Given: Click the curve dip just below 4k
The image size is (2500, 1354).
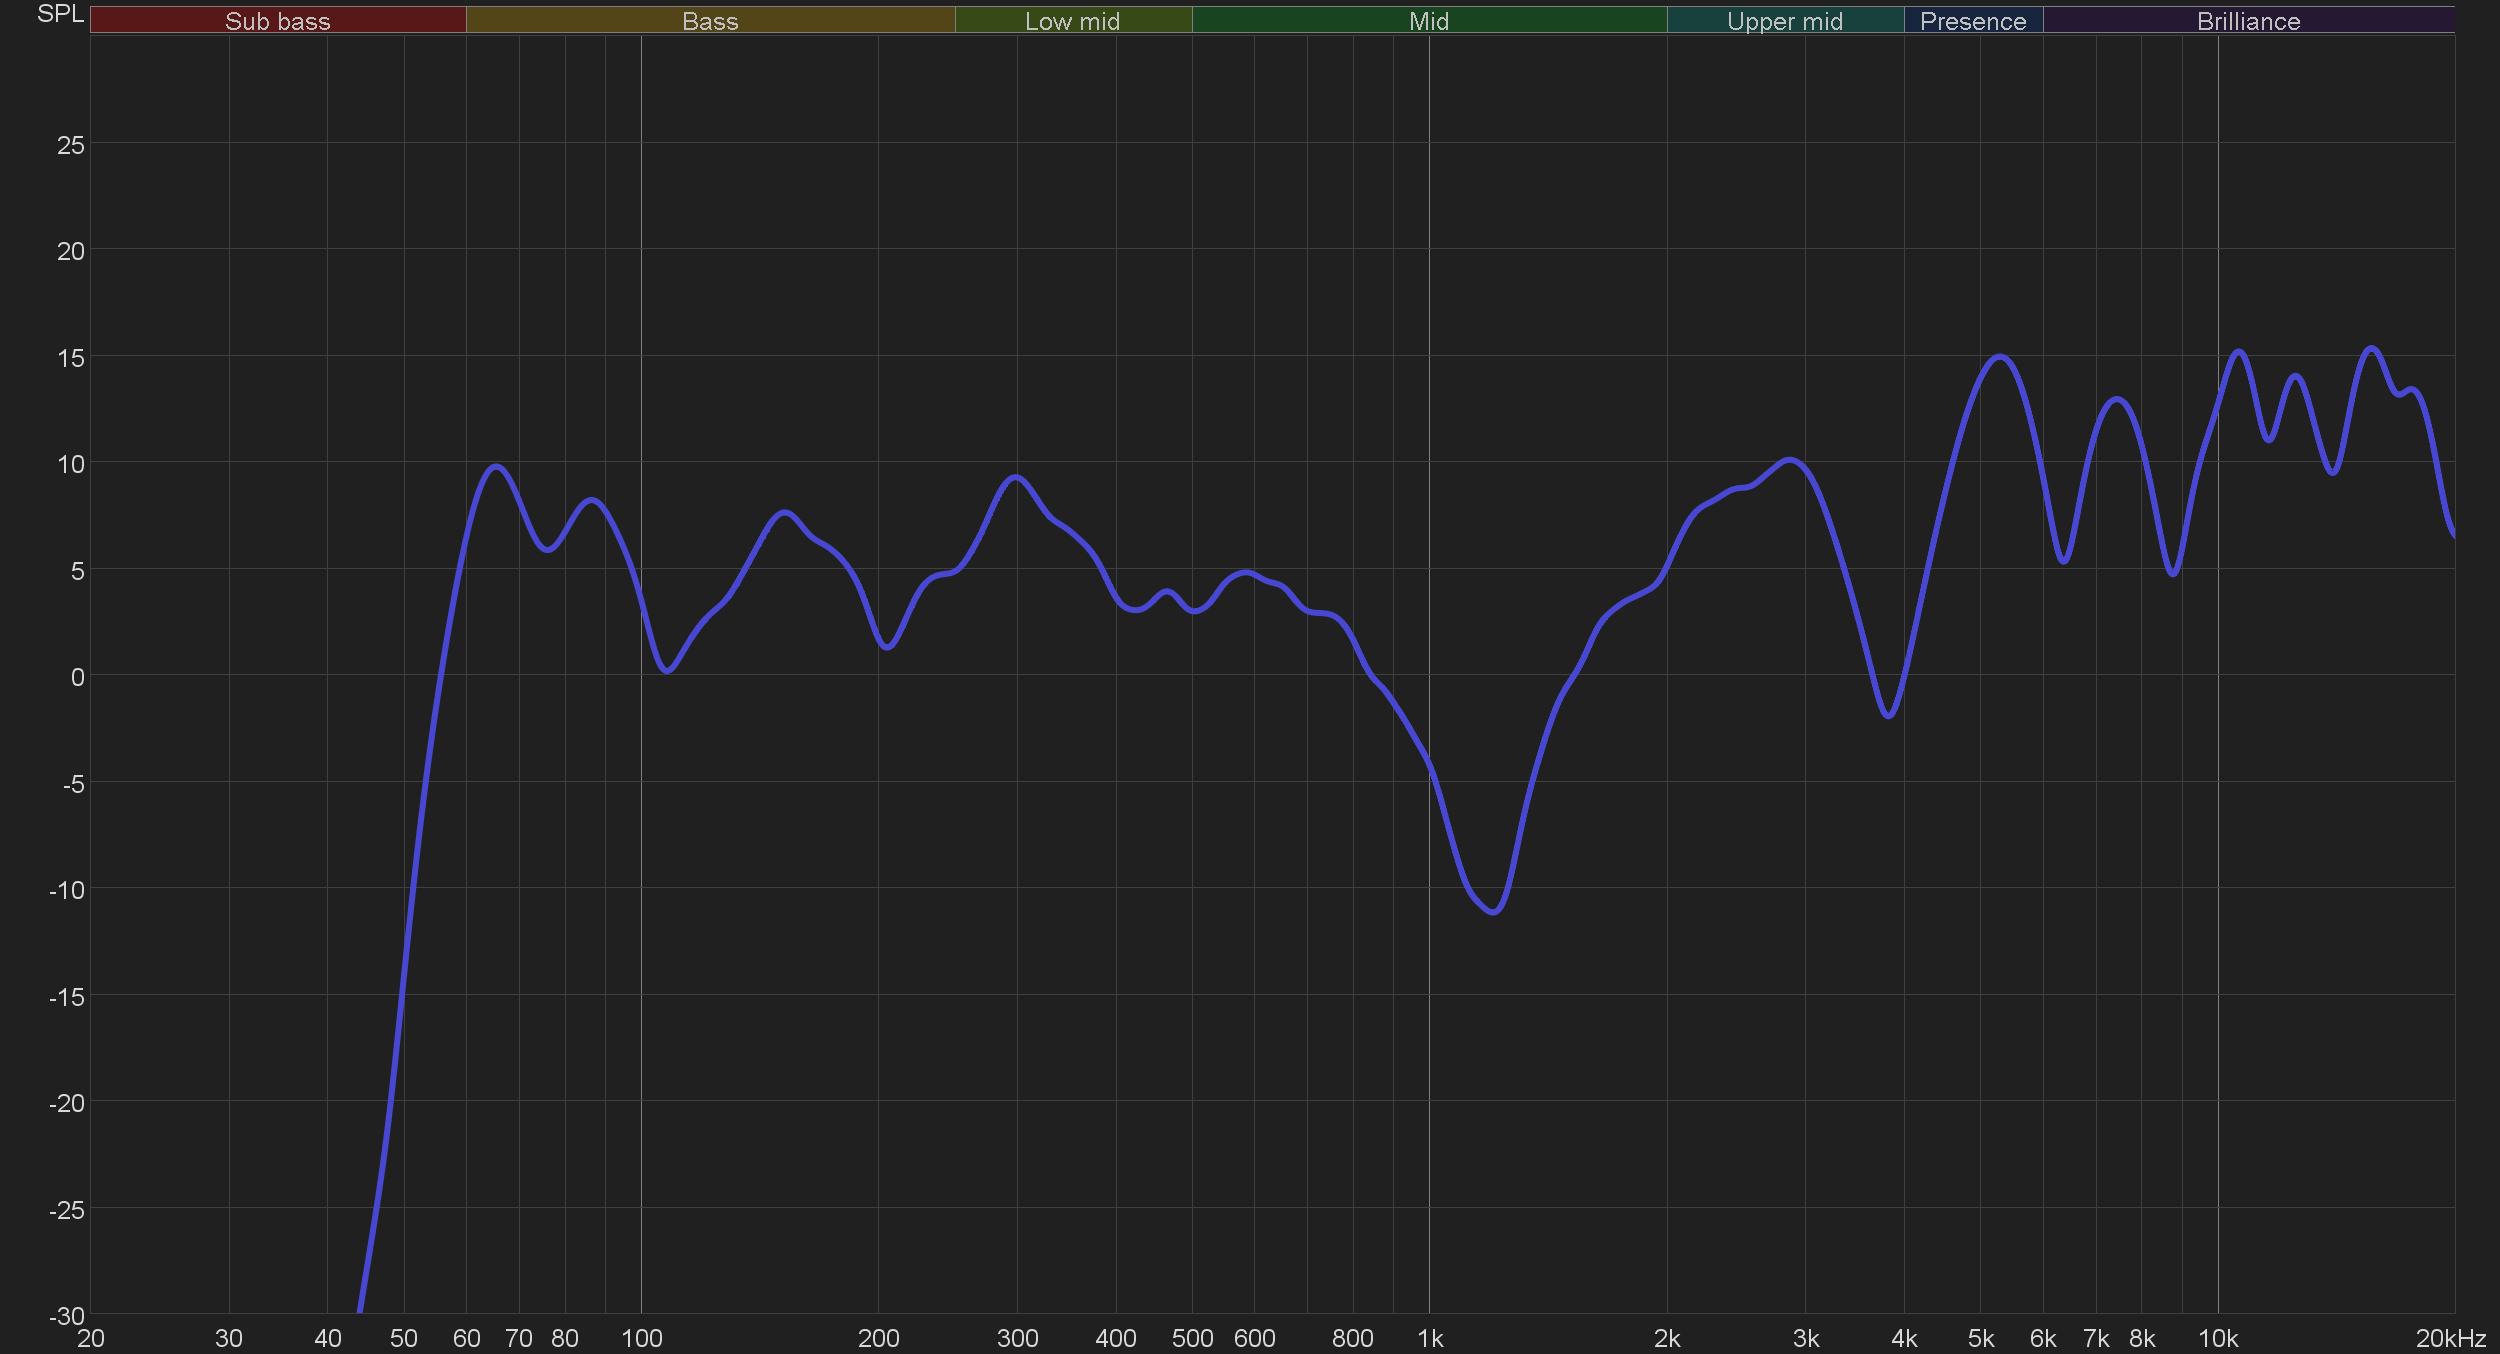Looking at the screenshot, I should (x=1888, y=716).
